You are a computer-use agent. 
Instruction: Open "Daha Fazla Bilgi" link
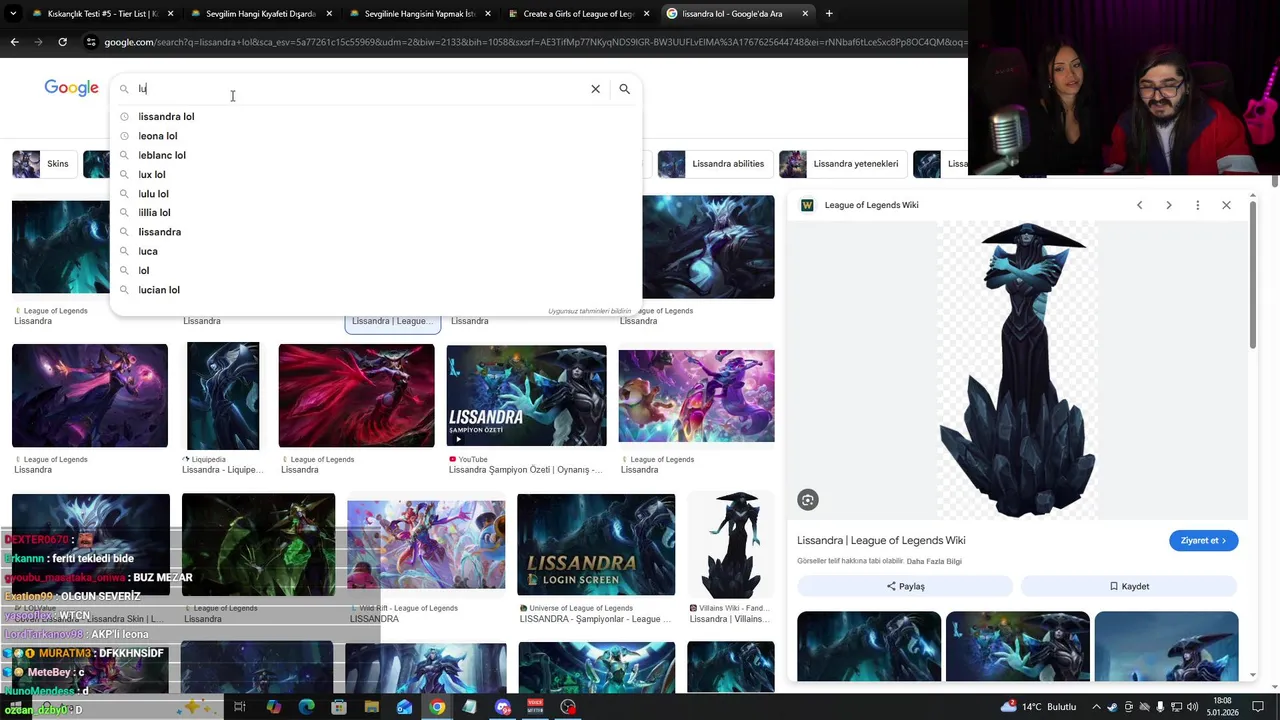click(934, 562)
